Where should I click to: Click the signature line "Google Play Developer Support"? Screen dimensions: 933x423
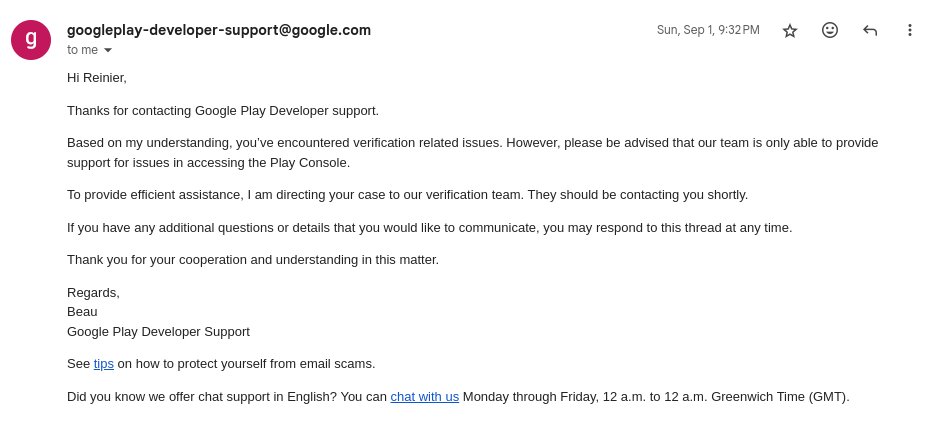(158, 332)
